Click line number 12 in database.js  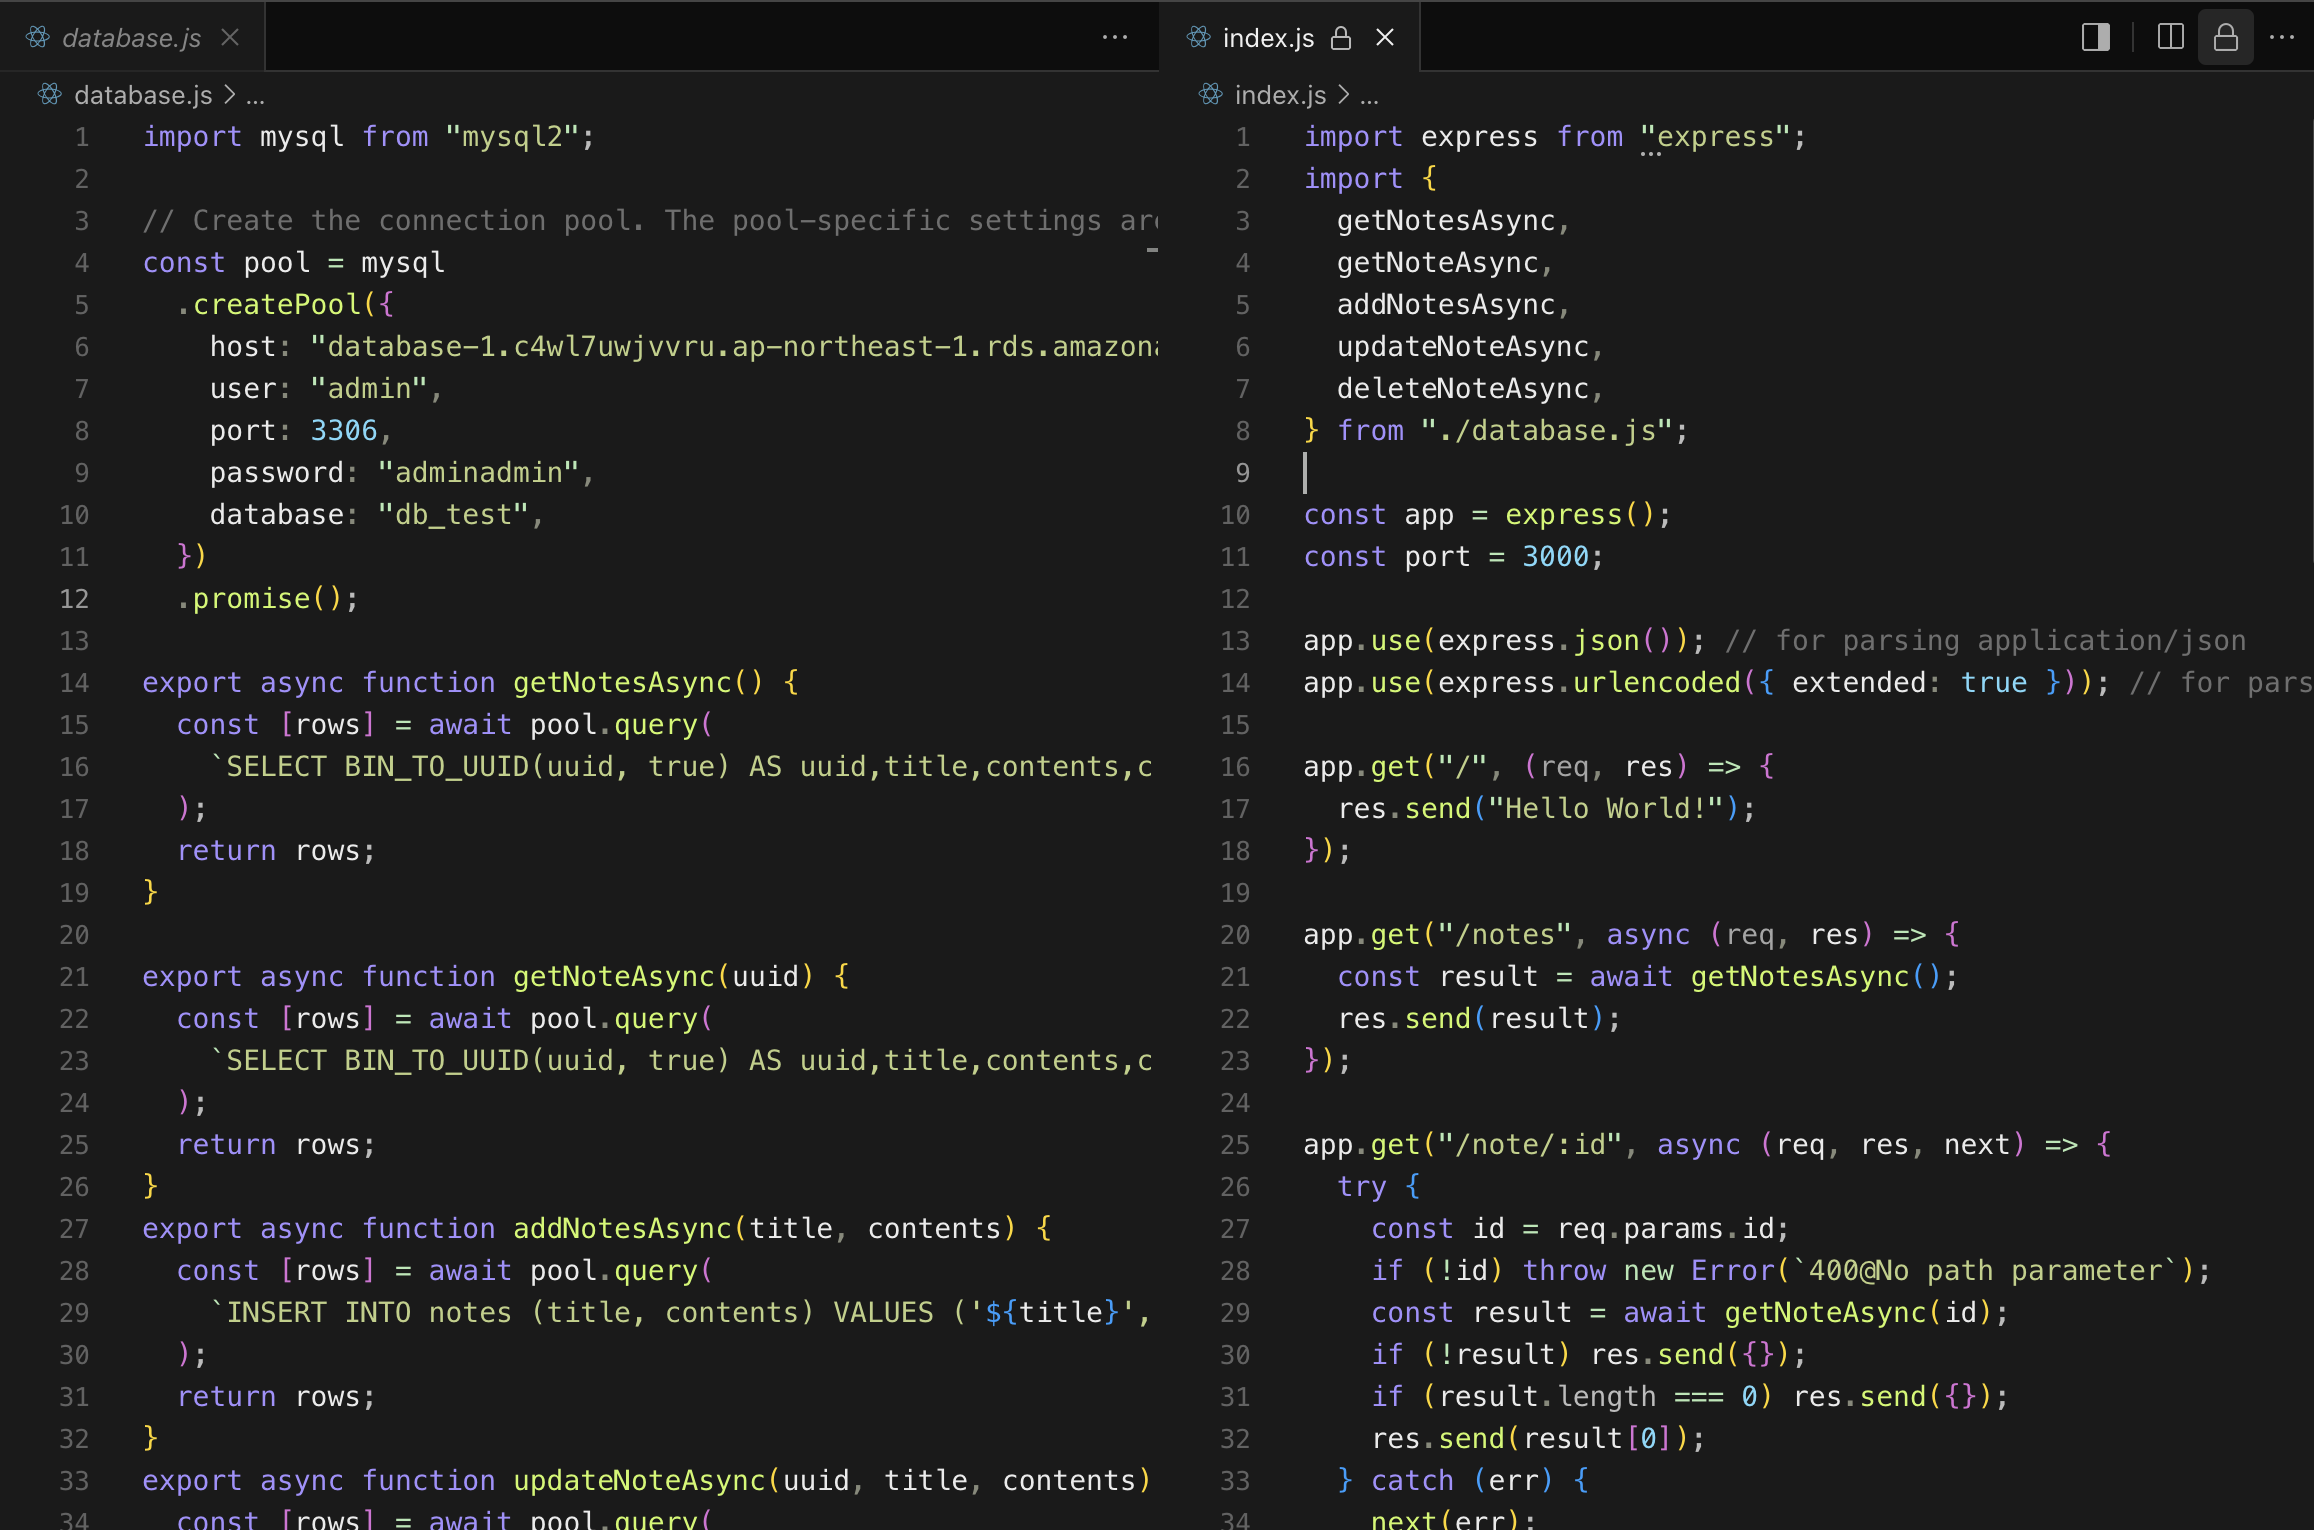pos(75,599)
